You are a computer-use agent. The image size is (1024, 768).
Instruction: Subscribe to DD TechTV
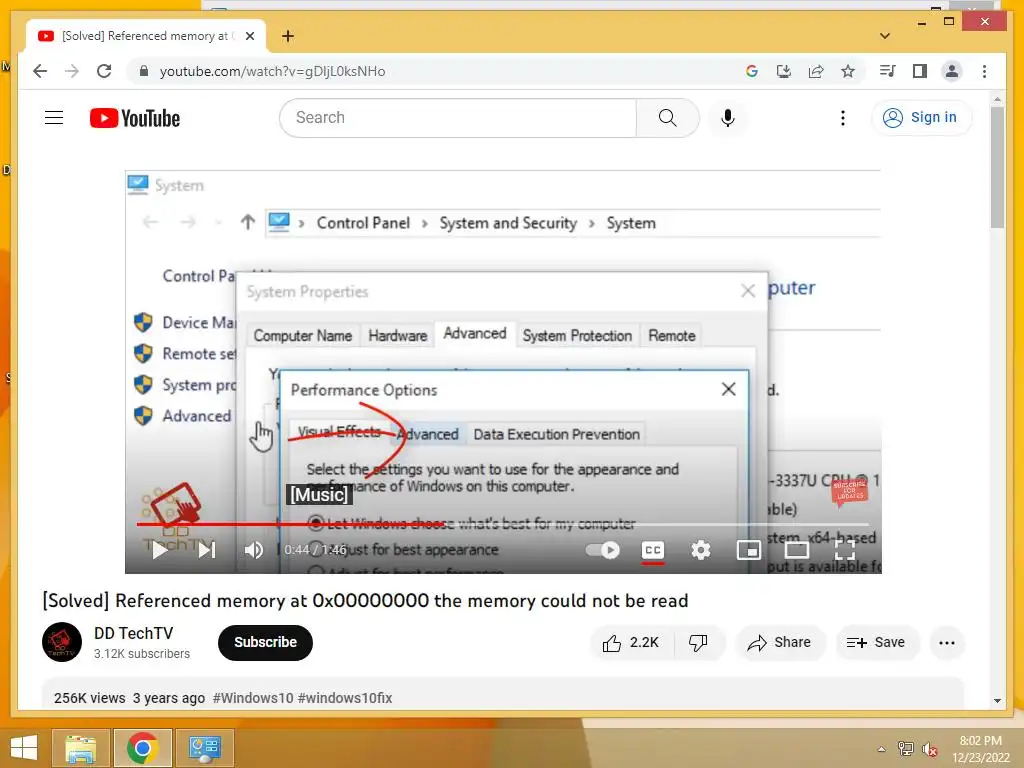tap(265, 643)
